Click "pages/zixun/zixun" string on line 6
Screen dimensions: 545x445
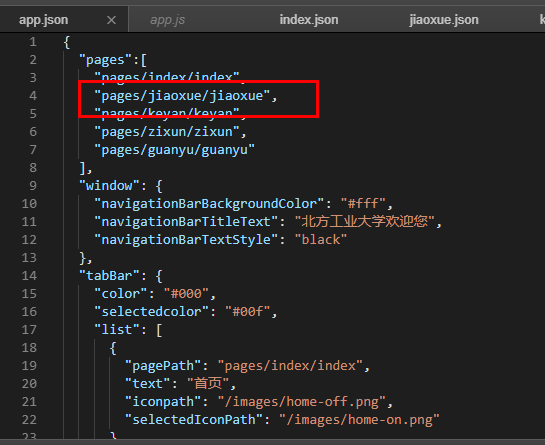(x=167, y=132)
